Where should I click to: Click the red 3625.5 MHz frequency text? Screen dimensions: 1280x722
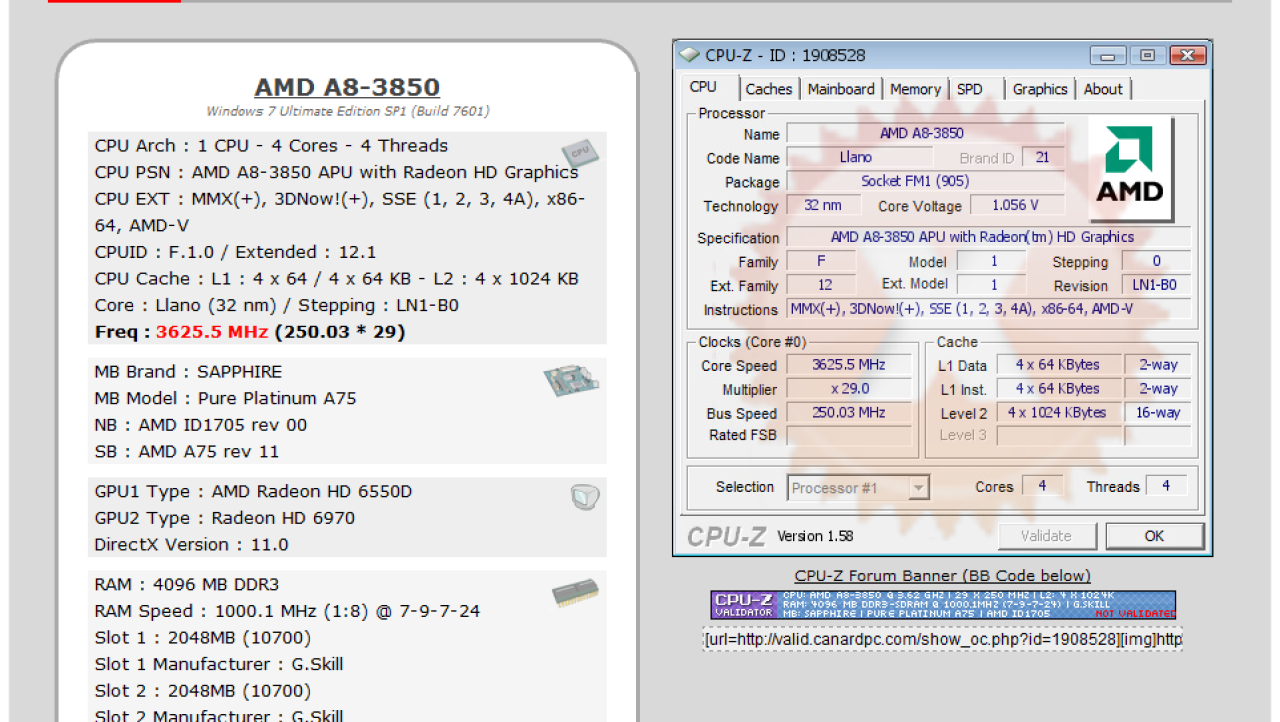click(x=213, y=332)
